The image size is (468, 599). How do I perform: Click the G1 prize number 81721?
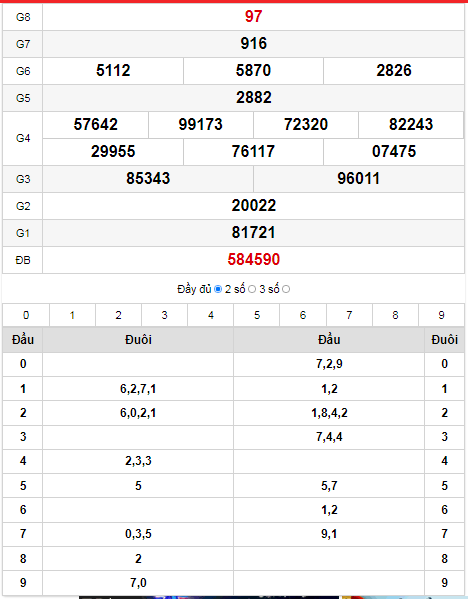pyautogui.click(x=254, y=233)
